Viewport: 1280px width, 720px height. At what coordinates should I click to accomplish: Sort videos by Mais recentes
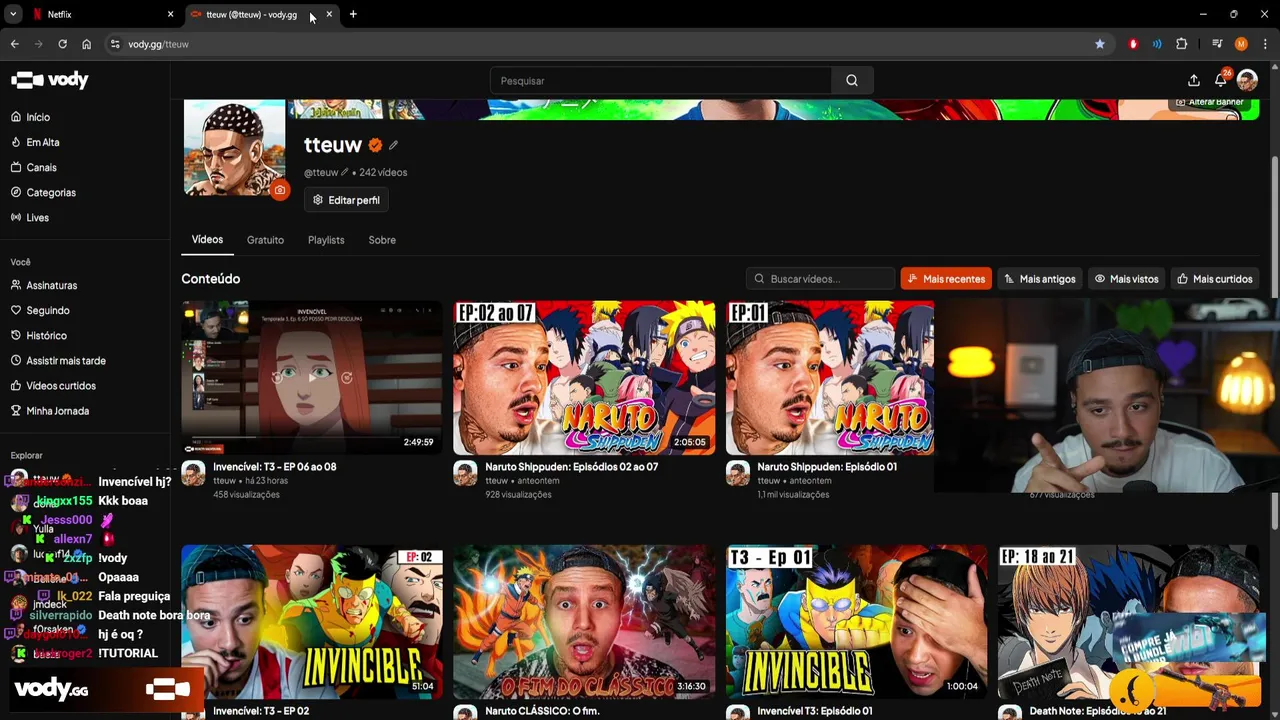[x=946, y=279]
